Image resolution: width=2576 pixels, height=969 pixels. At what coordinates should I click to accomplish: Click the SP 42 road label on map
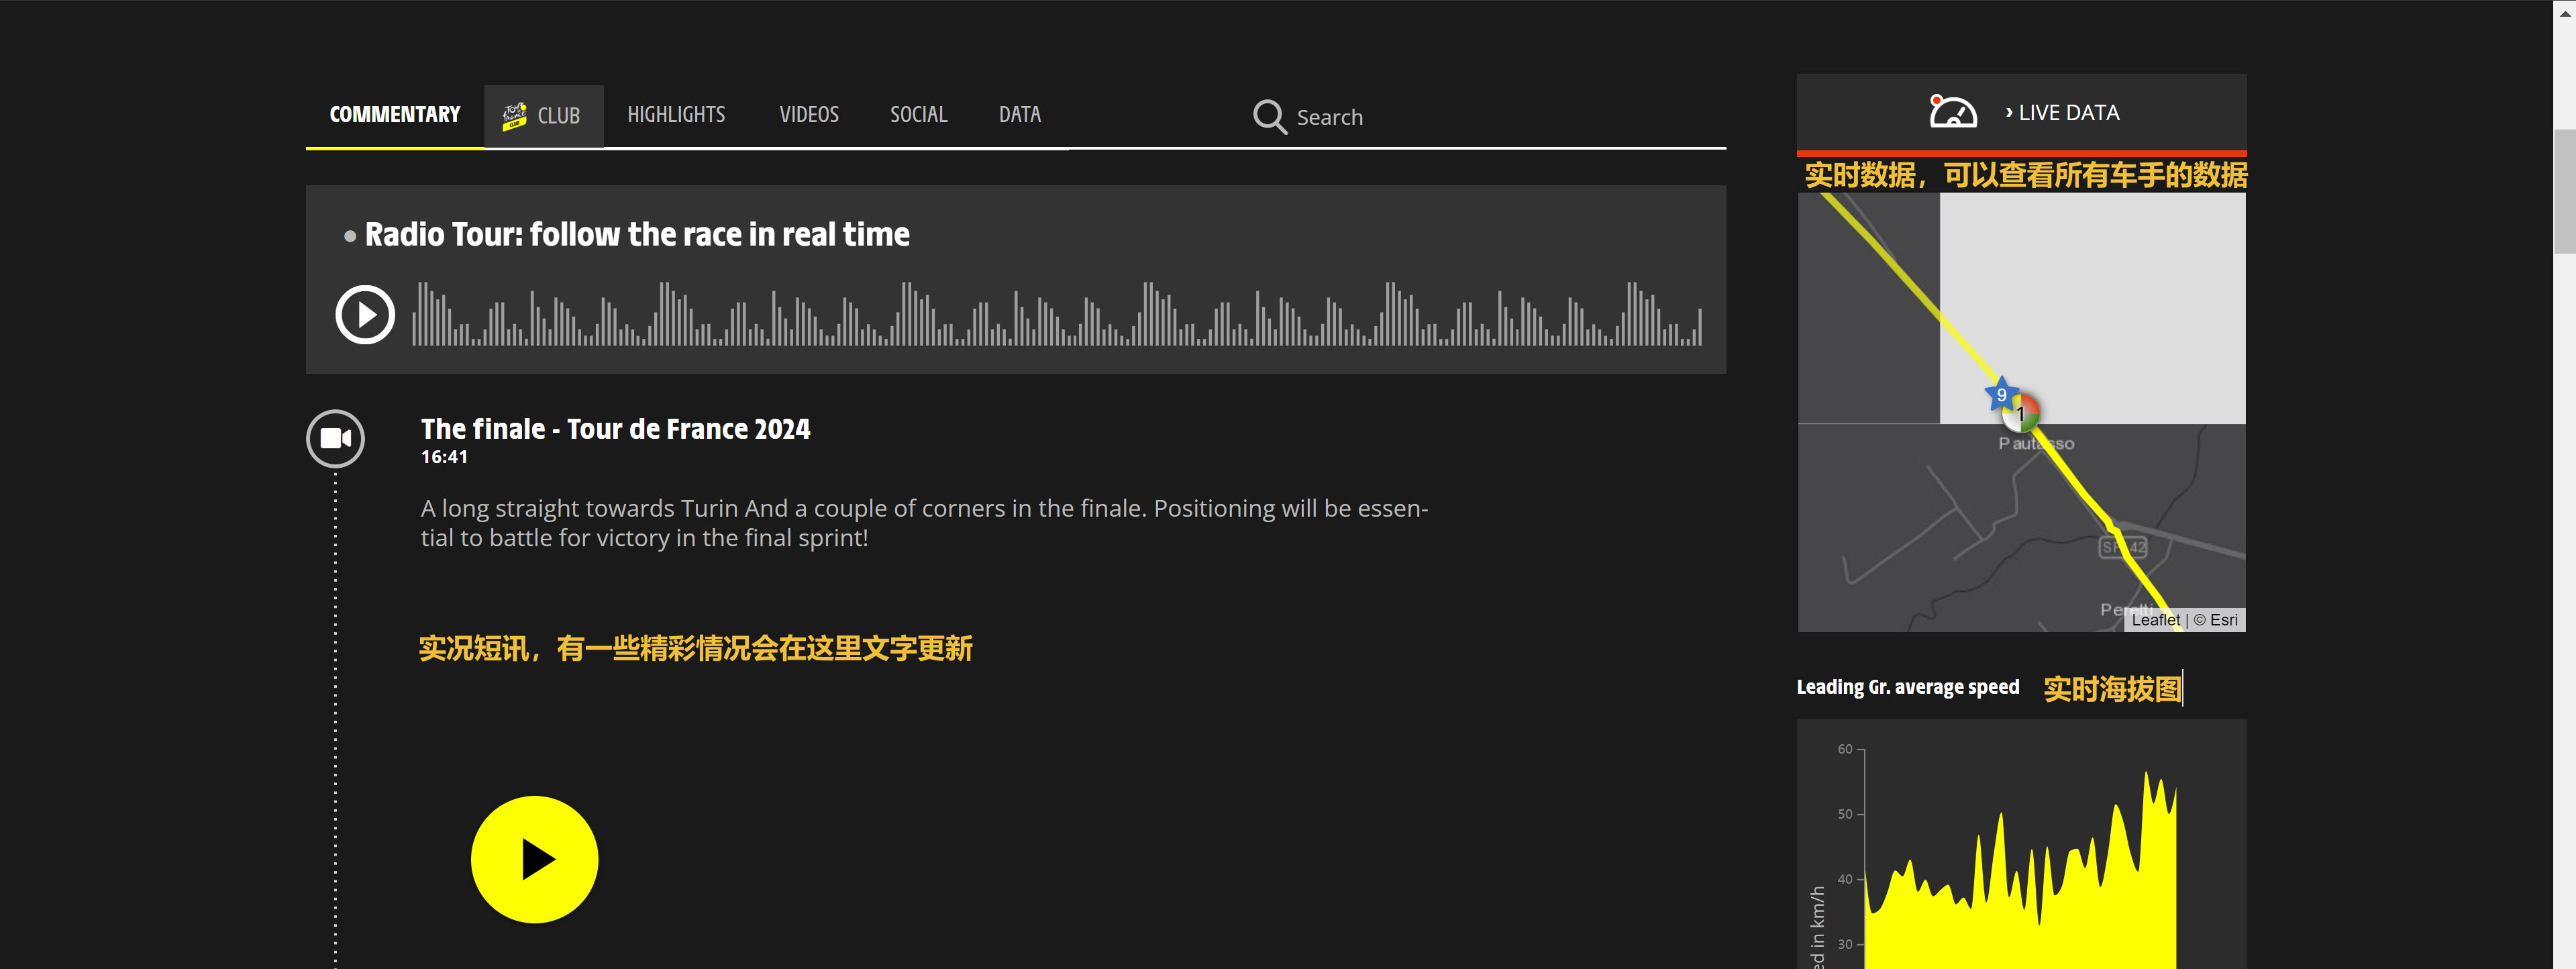(2123, 547)
